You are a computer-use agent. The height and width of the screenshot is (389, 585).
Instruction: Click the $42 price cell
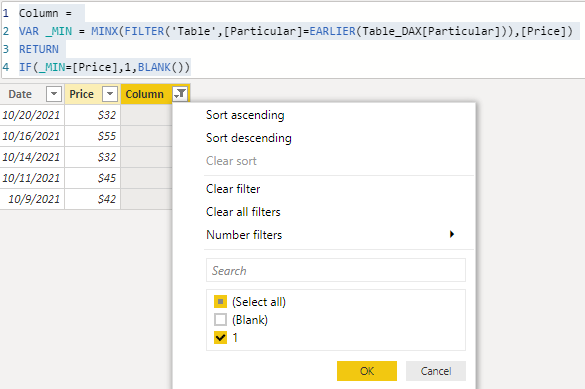(93, 199)
